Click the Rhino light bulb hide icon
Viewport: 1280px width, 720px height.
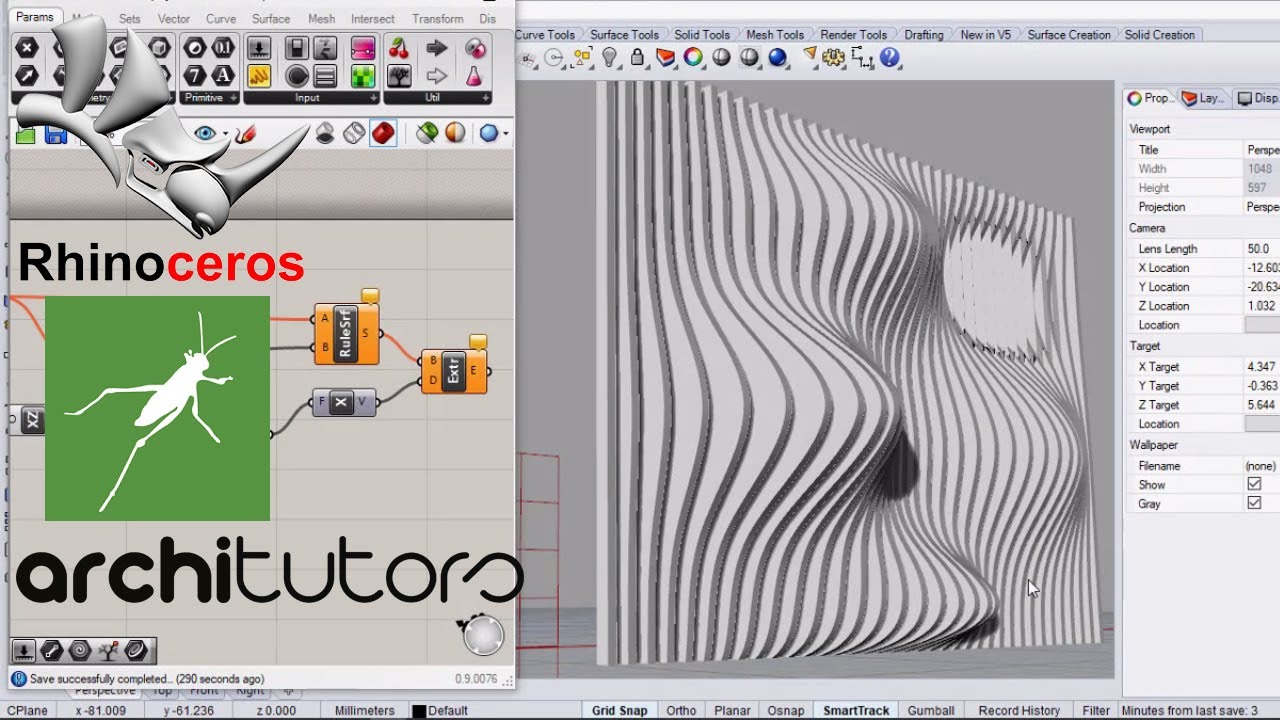pyautogui.click(x=609, y=57)
